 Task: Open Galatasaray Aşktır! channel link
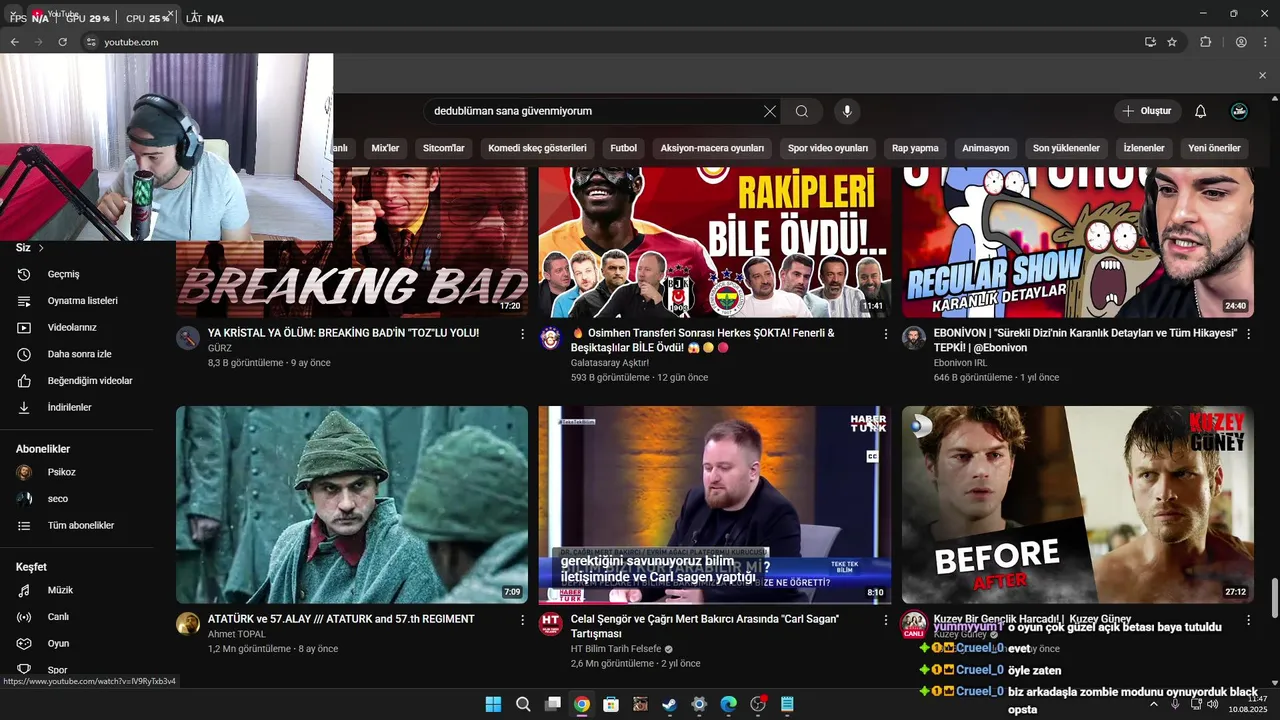coord(609,363)
